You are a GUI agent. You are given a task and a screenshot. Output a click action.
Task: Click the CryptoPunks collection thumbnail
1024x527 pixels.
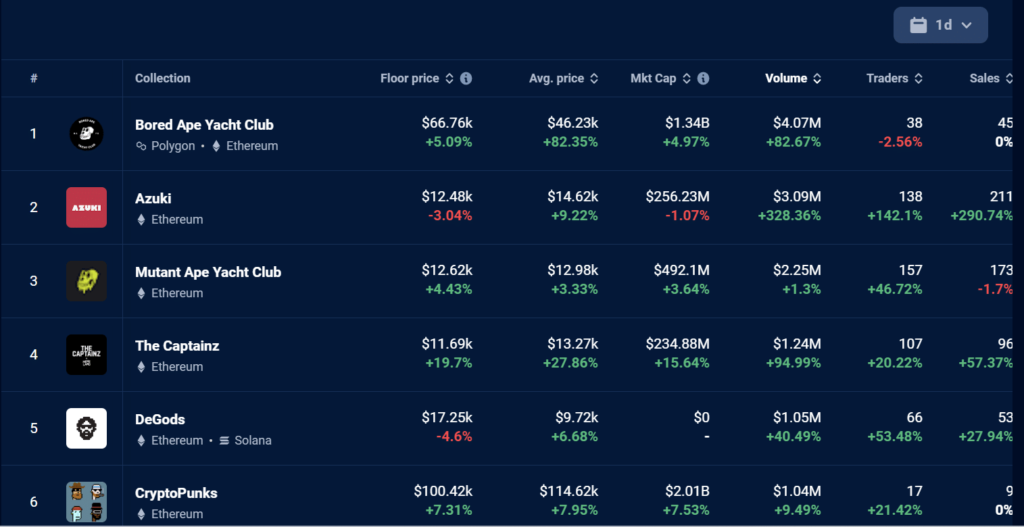pos(86,501)
